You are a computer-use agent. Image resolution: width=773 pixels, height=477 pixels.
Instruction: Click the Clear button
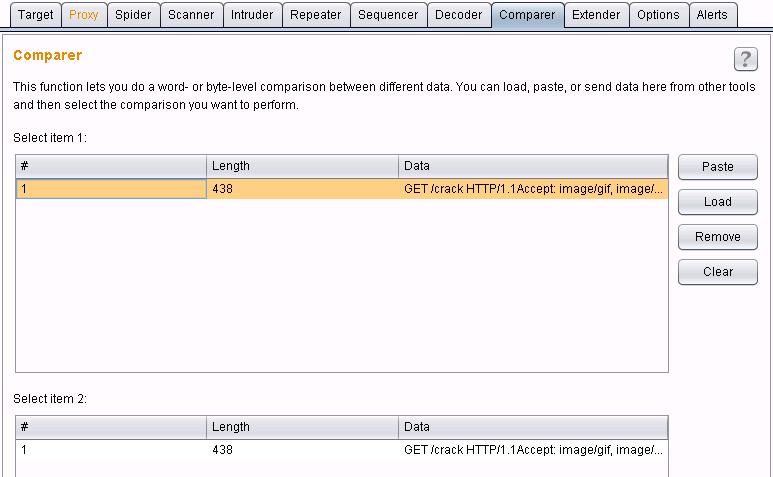tap(718, 272)
